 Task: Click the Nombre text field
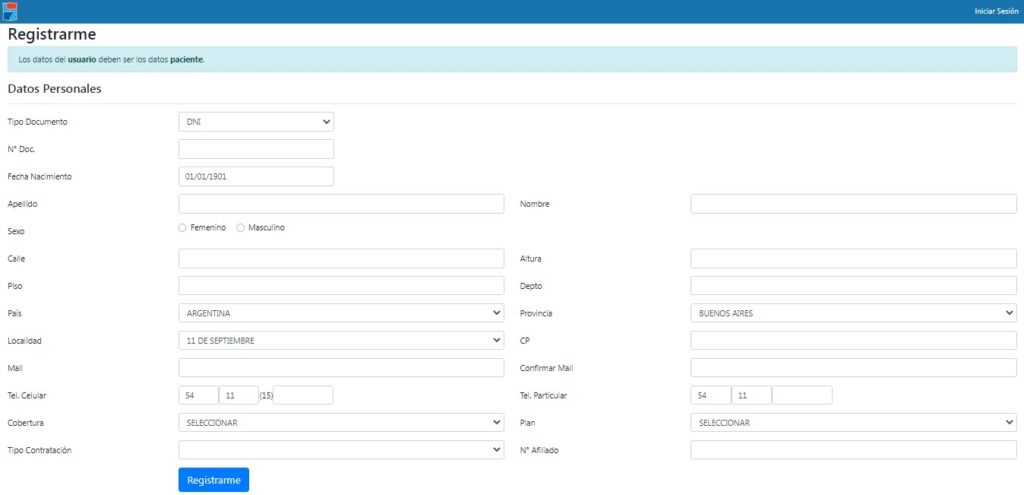(853, 204)
